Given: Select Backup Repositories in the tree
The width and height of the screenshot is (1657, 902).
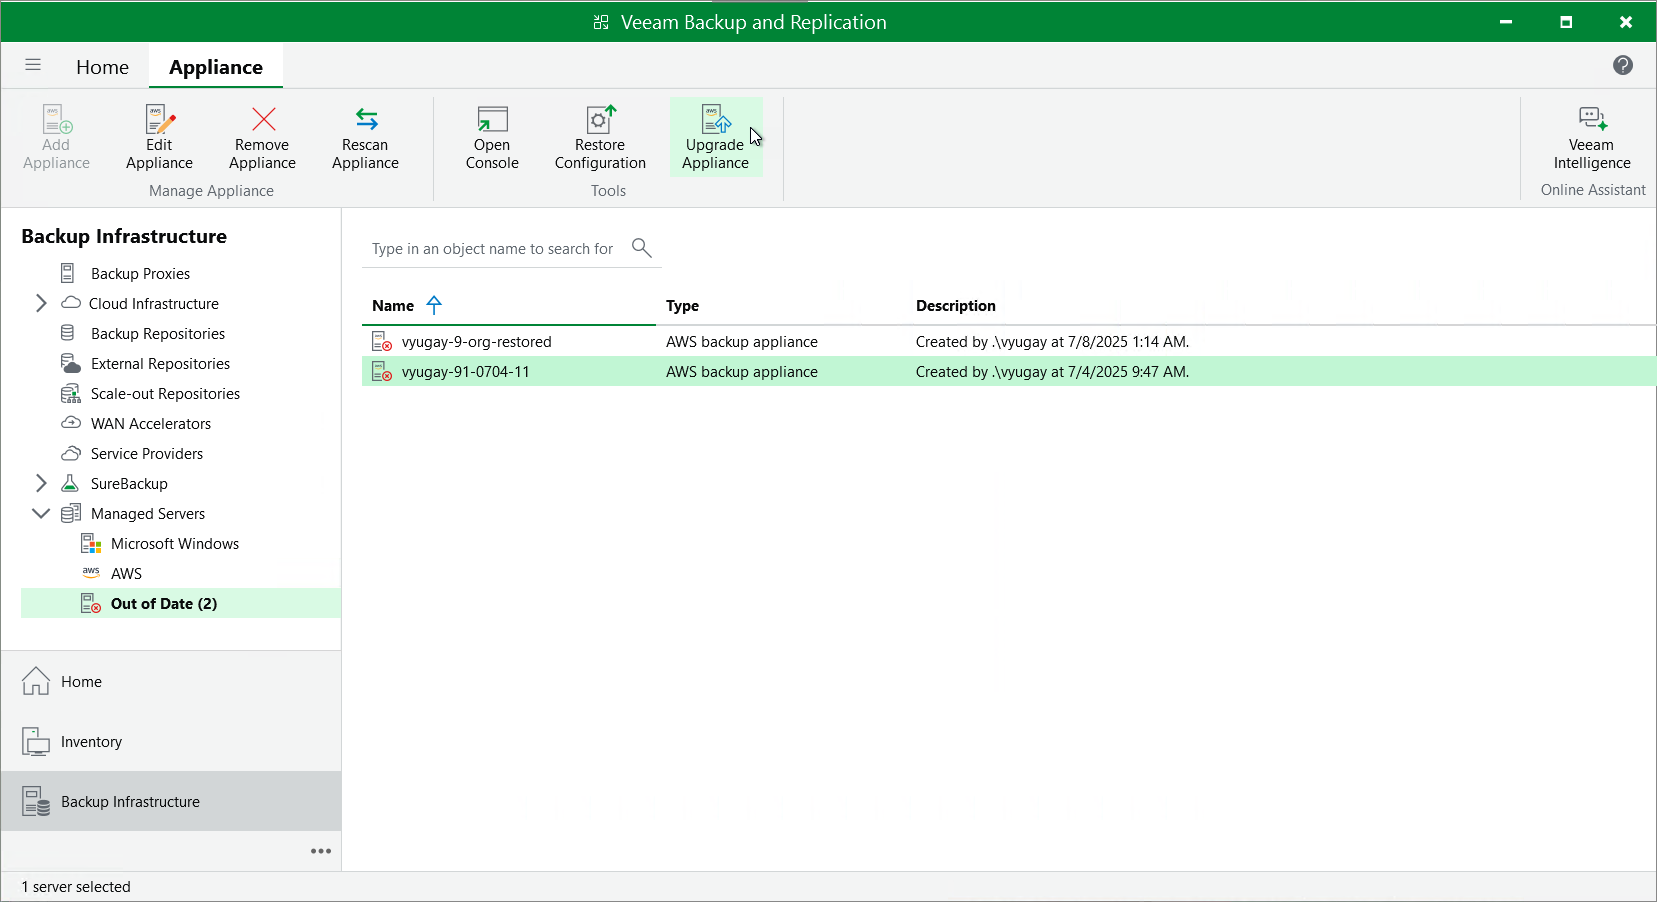Looking at the screenshot, I should (157, 333).
